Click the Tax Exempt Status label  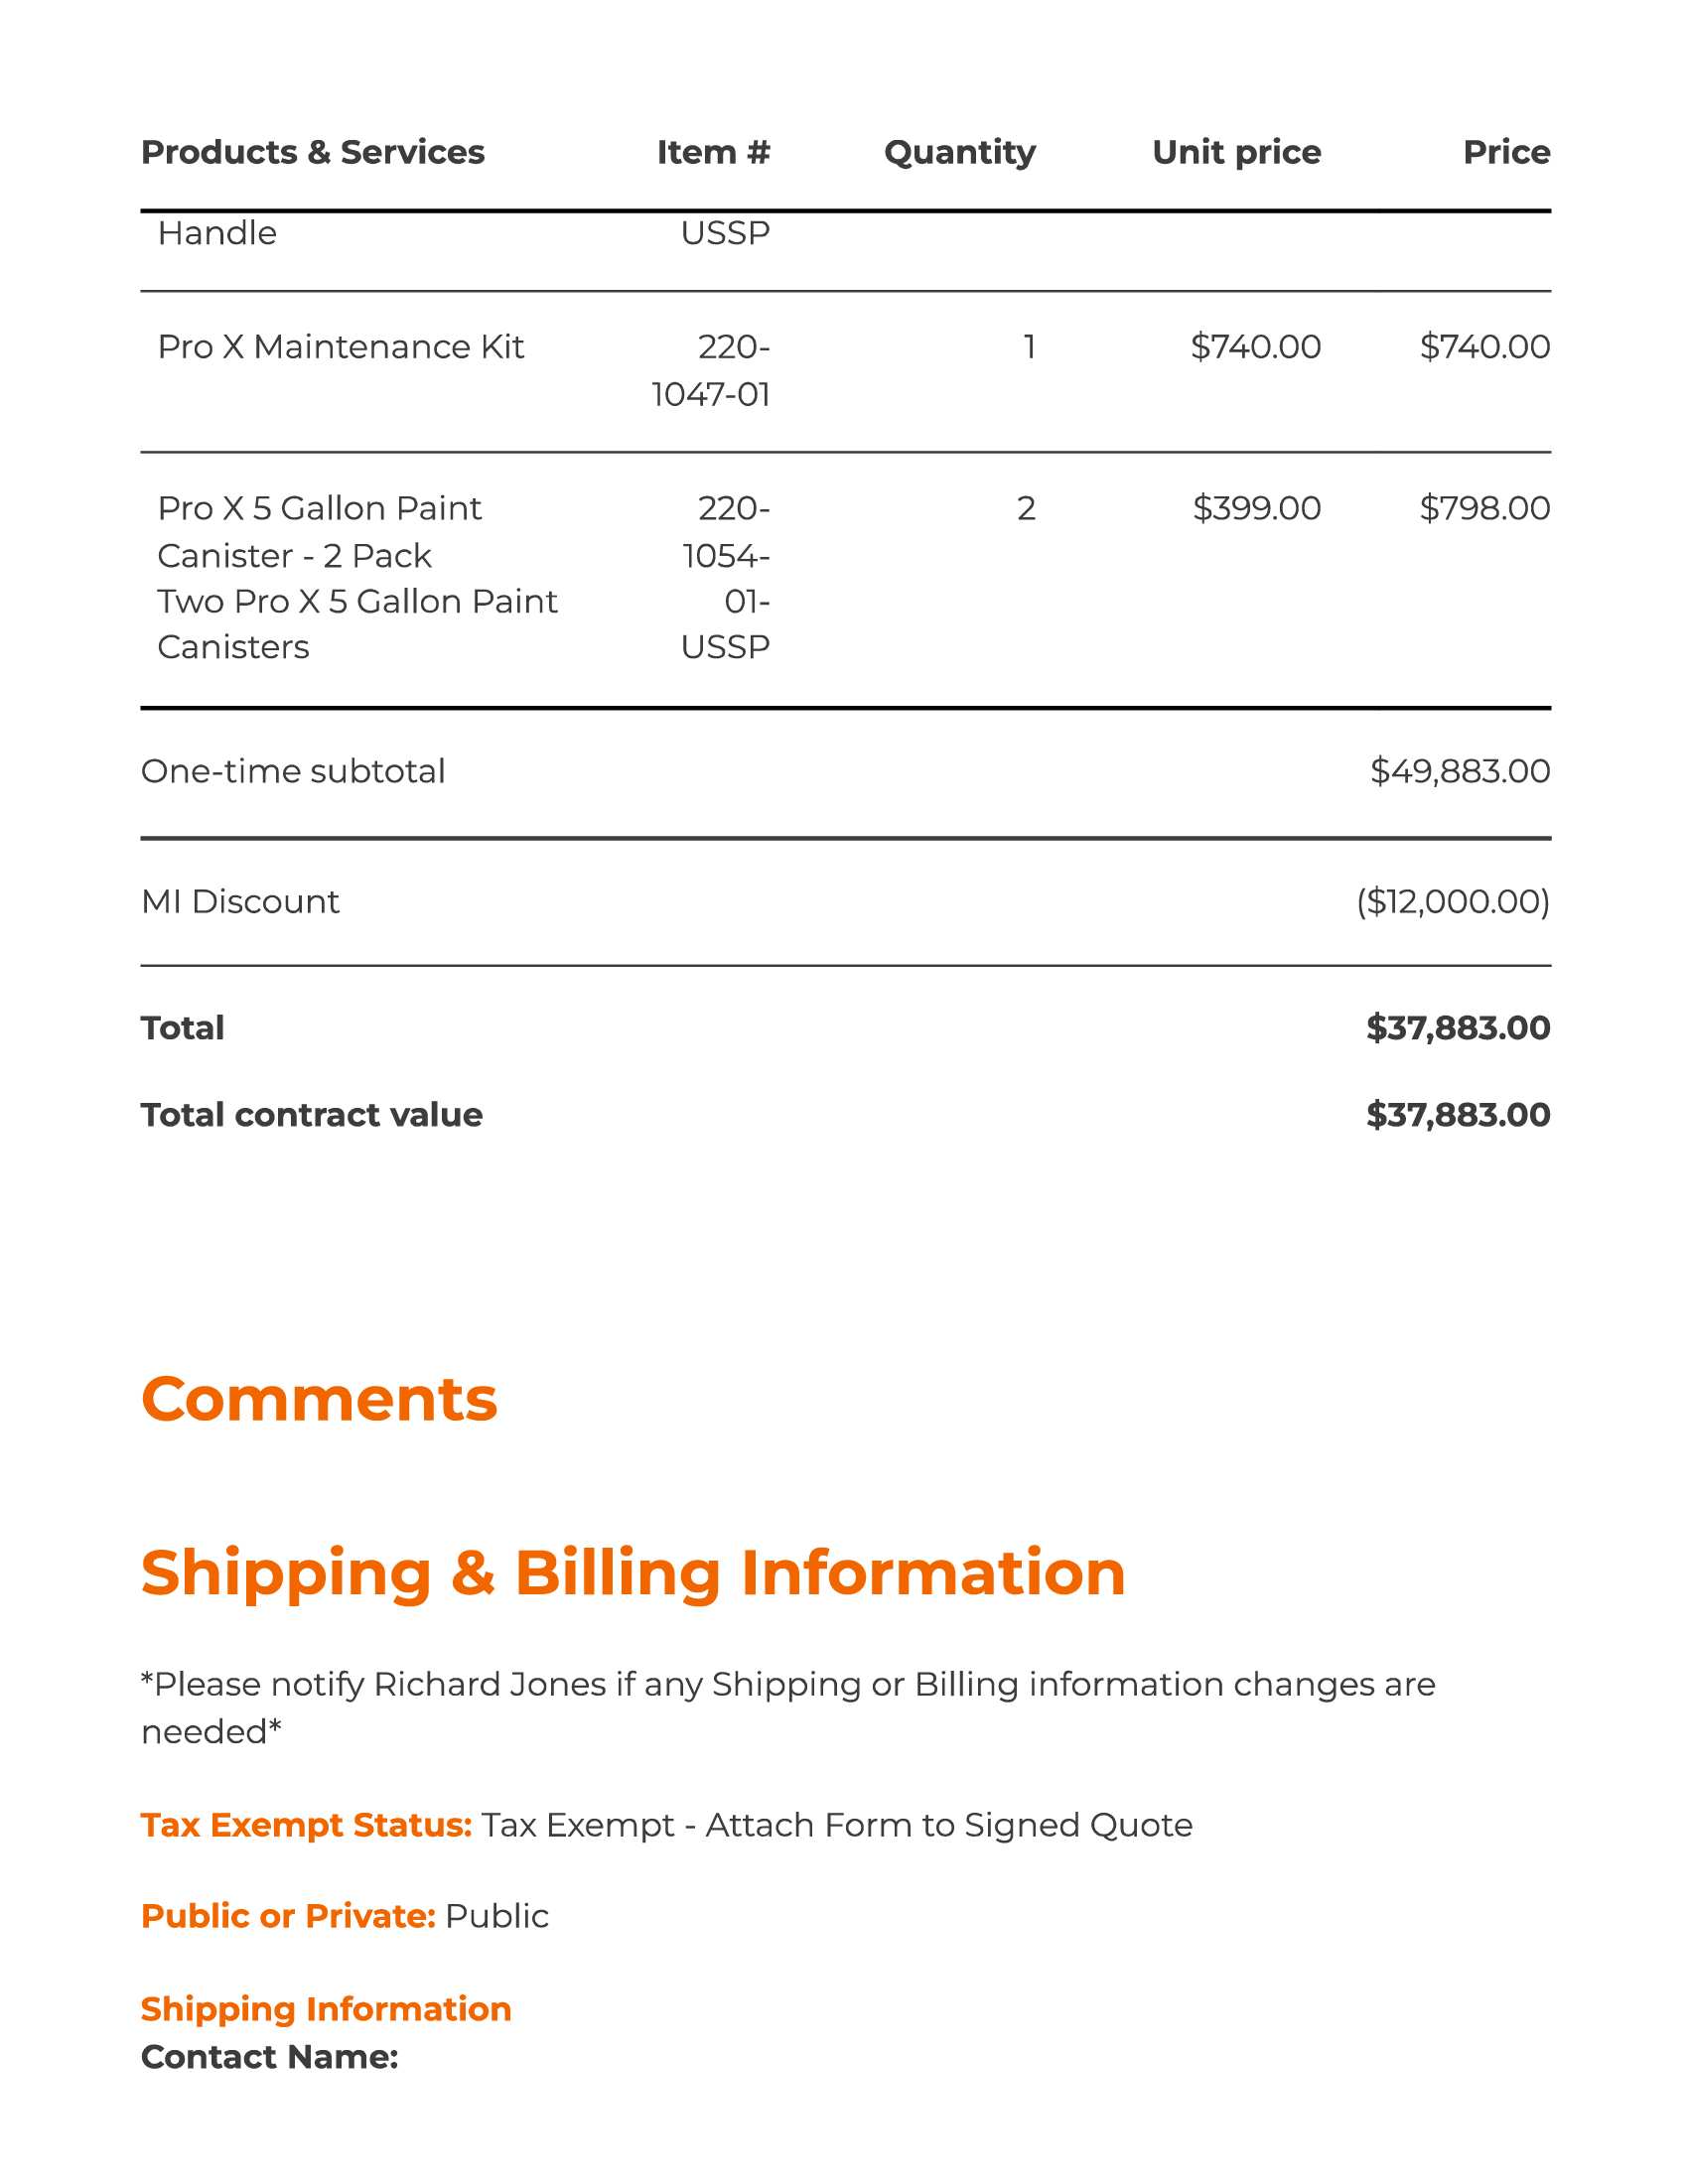306,1825
